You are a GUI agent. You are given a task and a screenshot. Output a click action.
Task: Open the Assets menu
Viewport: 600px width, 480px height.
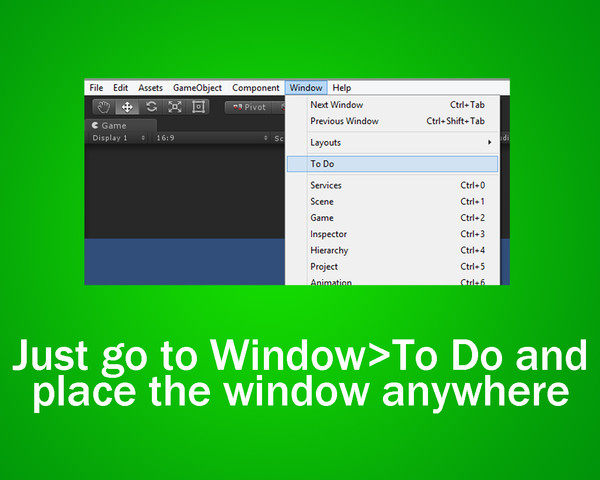click(150, 88)
